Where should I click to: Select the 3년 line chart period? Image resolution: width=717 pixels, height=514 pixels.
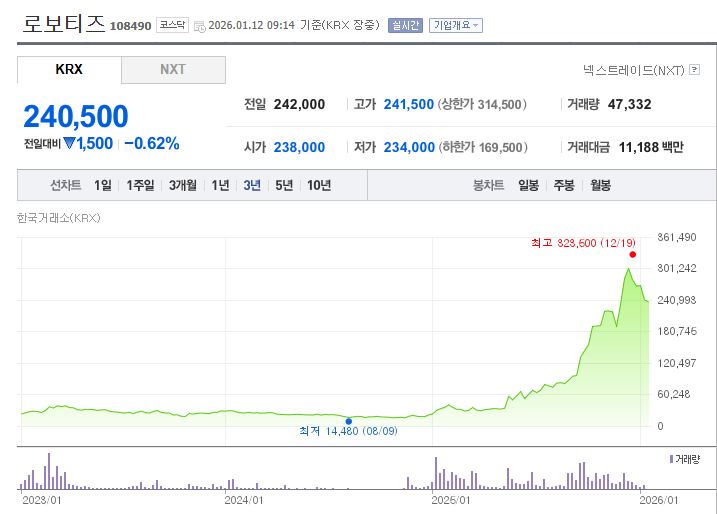click(x=252, y=185)
